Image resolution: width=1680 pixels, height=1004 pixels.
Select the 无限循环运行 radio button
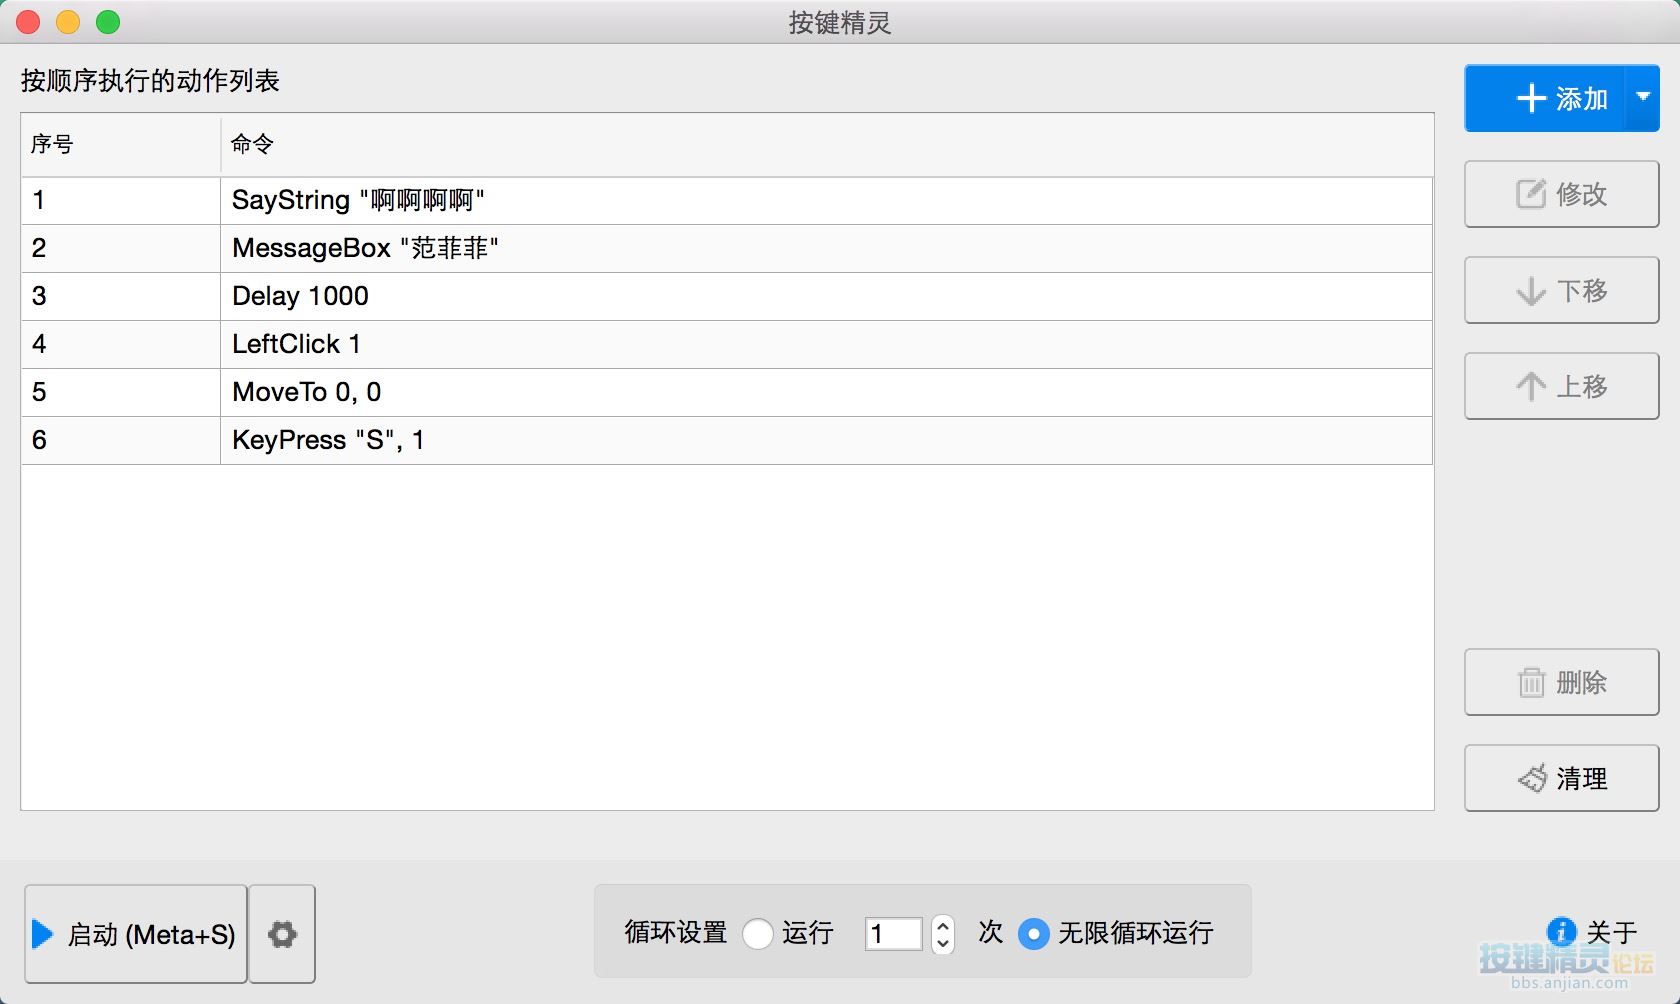[1033, 934]
